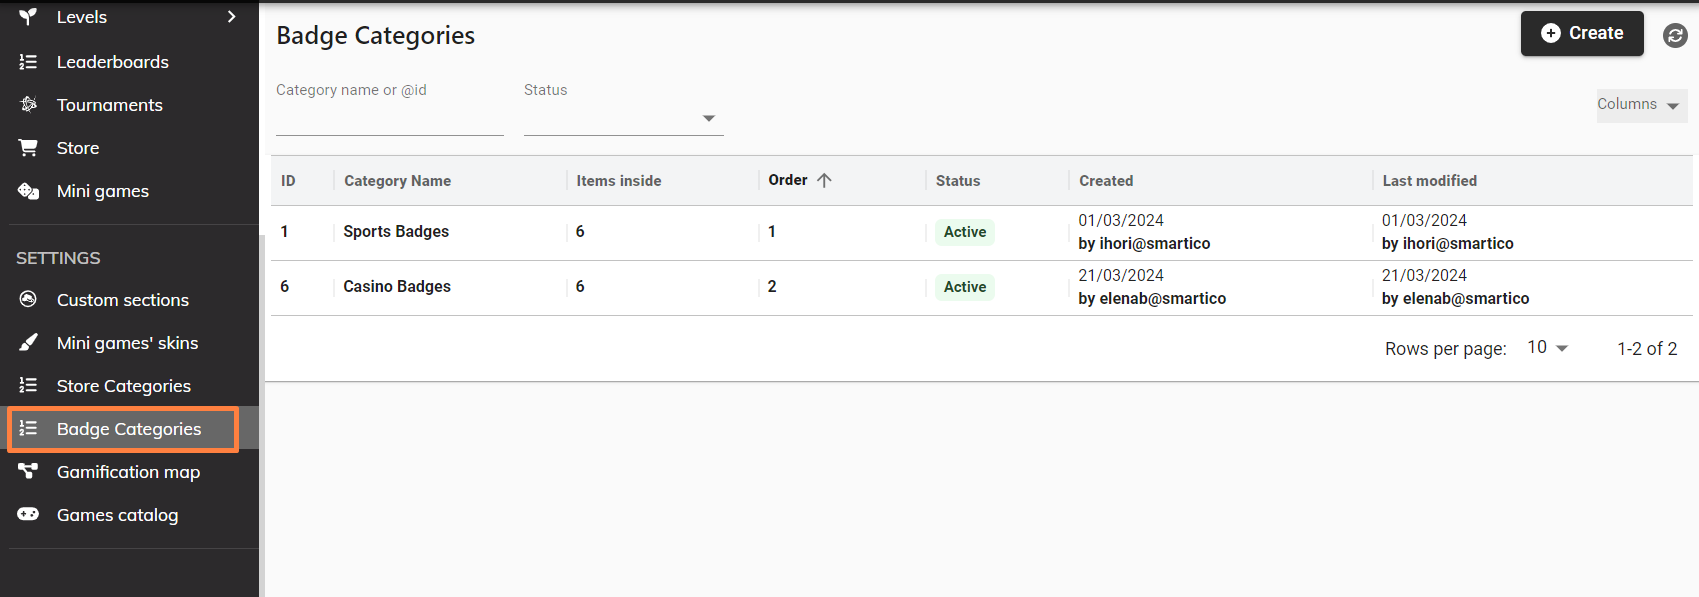Open the Sports Badges category row
This screenshot has height=597, width=1699.
[396, 232]
